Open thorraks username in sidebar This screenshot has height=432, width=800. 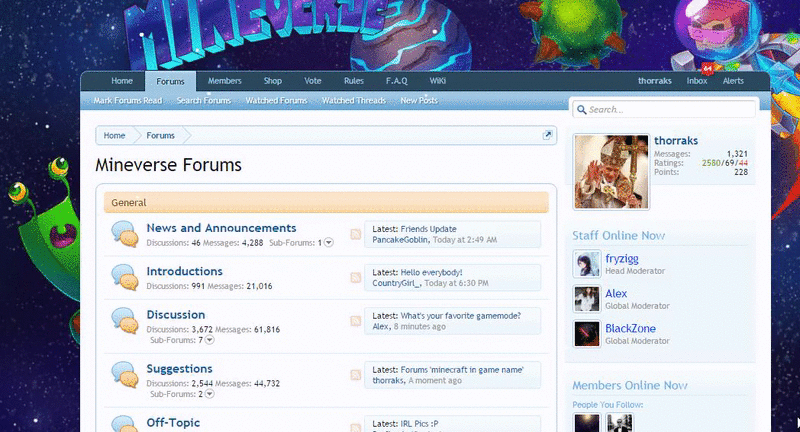[x=676, y=141]
